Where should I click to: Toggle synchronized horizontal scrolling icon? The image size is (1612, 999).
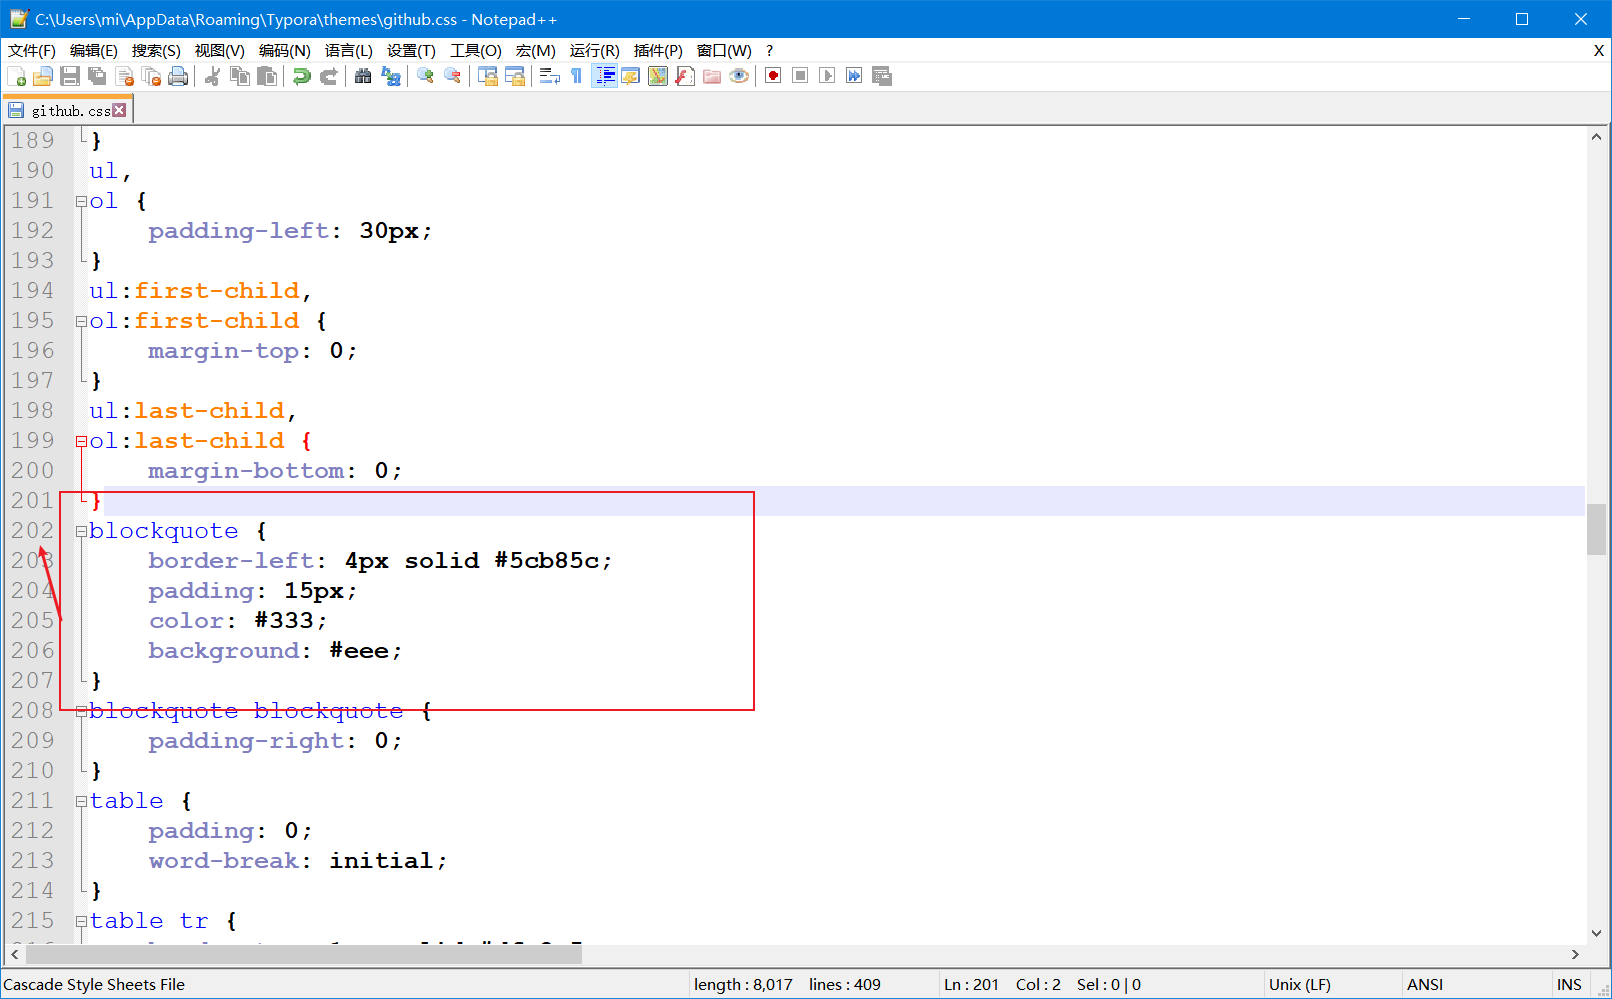(514, 76)
